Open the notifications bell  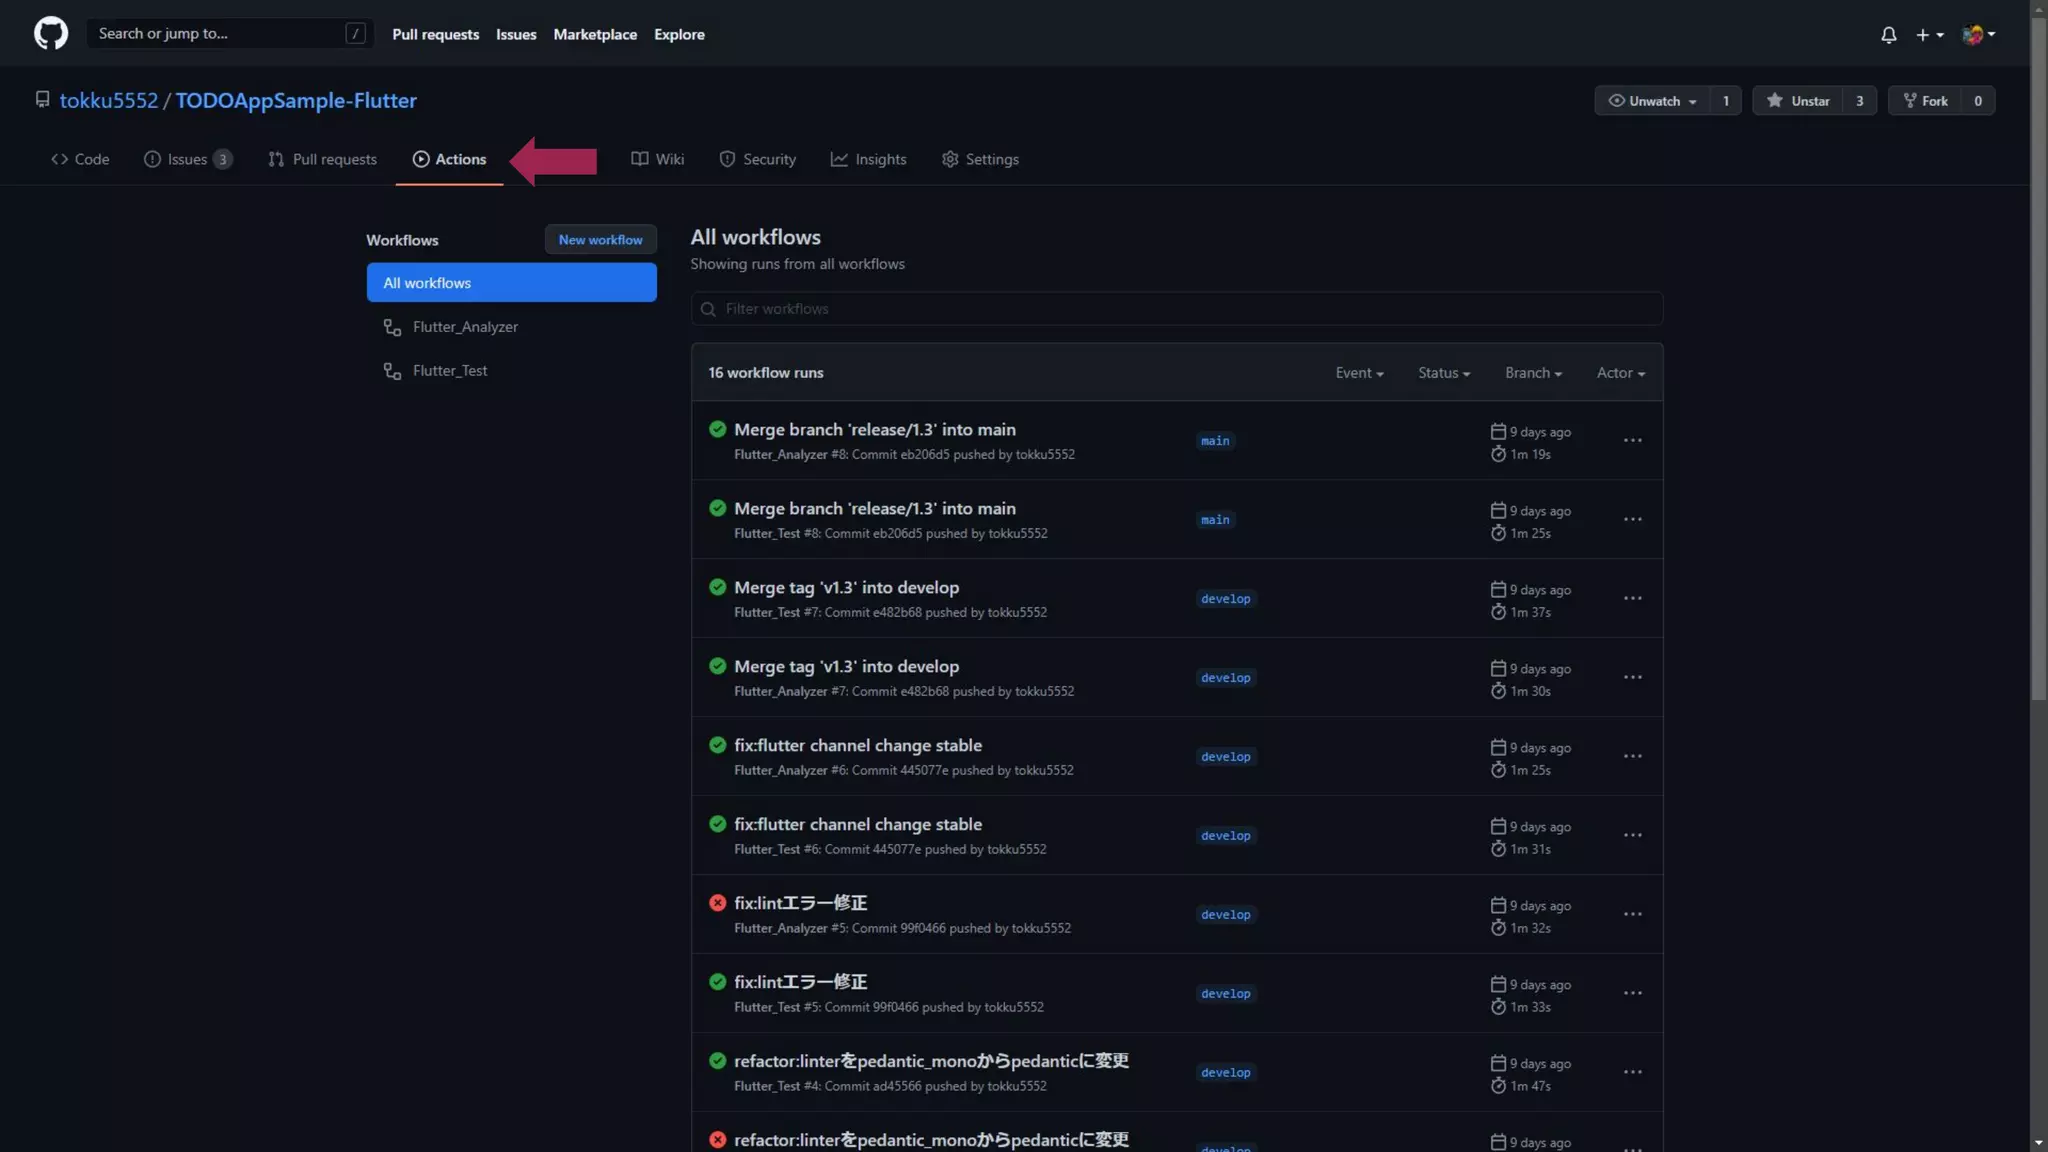coord(1888,34)
